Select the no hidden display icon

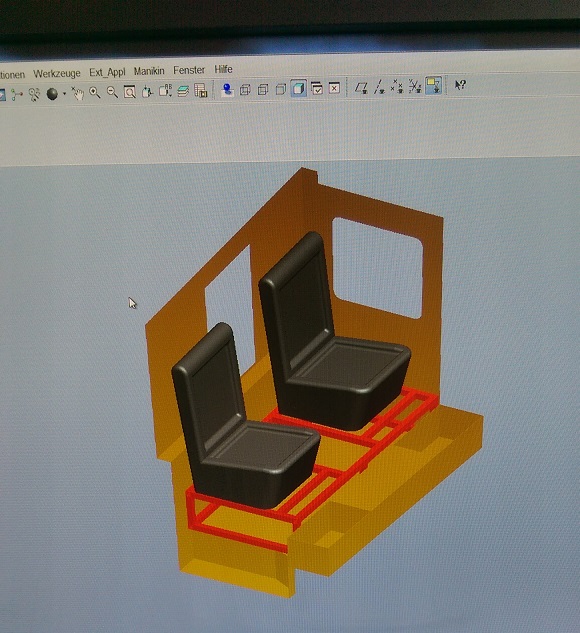pyautogui.click(x=281, y=89)
